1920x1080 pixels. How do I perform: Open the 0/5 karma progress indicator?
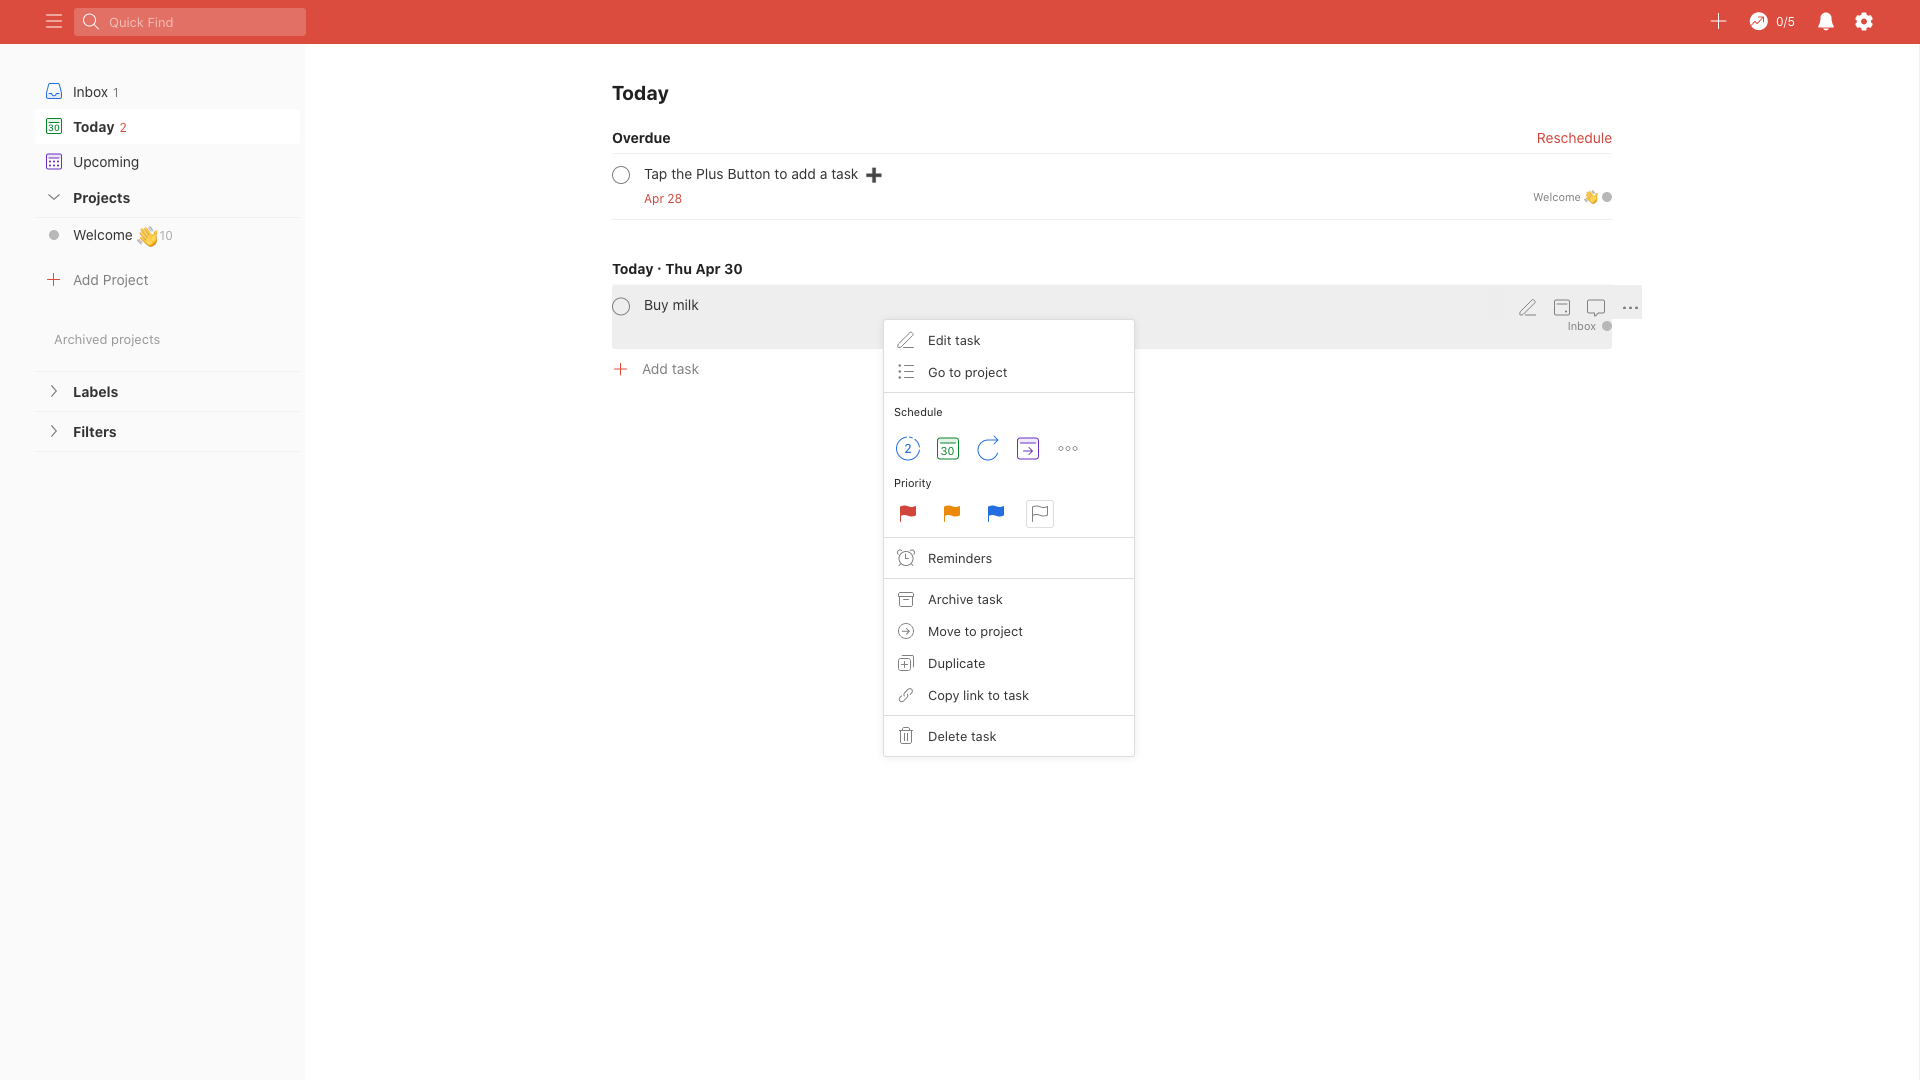click(x=1770, y=21)
